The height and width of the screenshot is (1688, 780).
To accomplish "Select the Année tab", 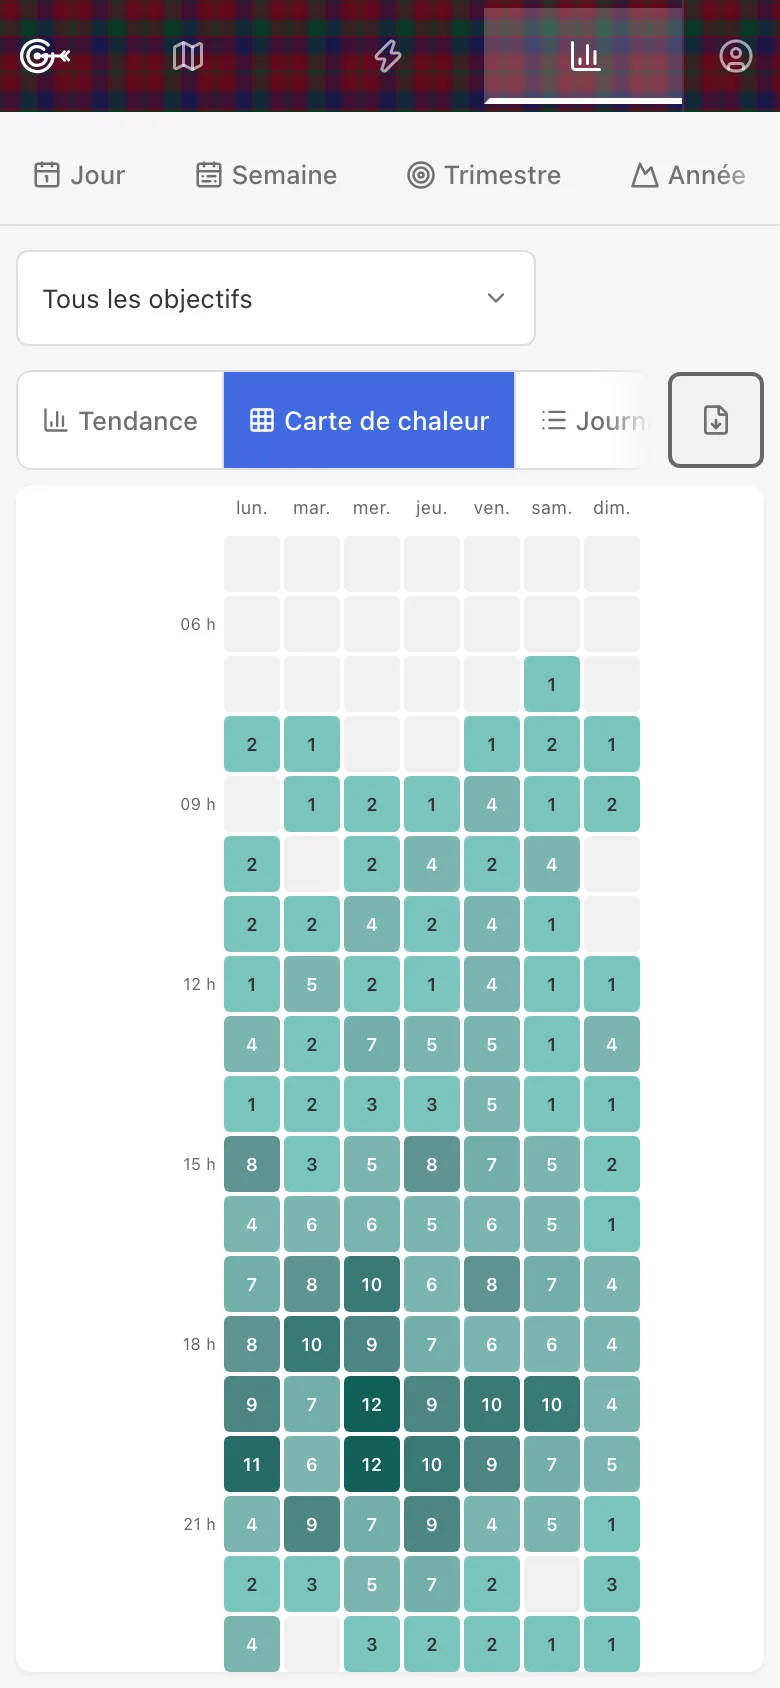I will click(689, 175).
